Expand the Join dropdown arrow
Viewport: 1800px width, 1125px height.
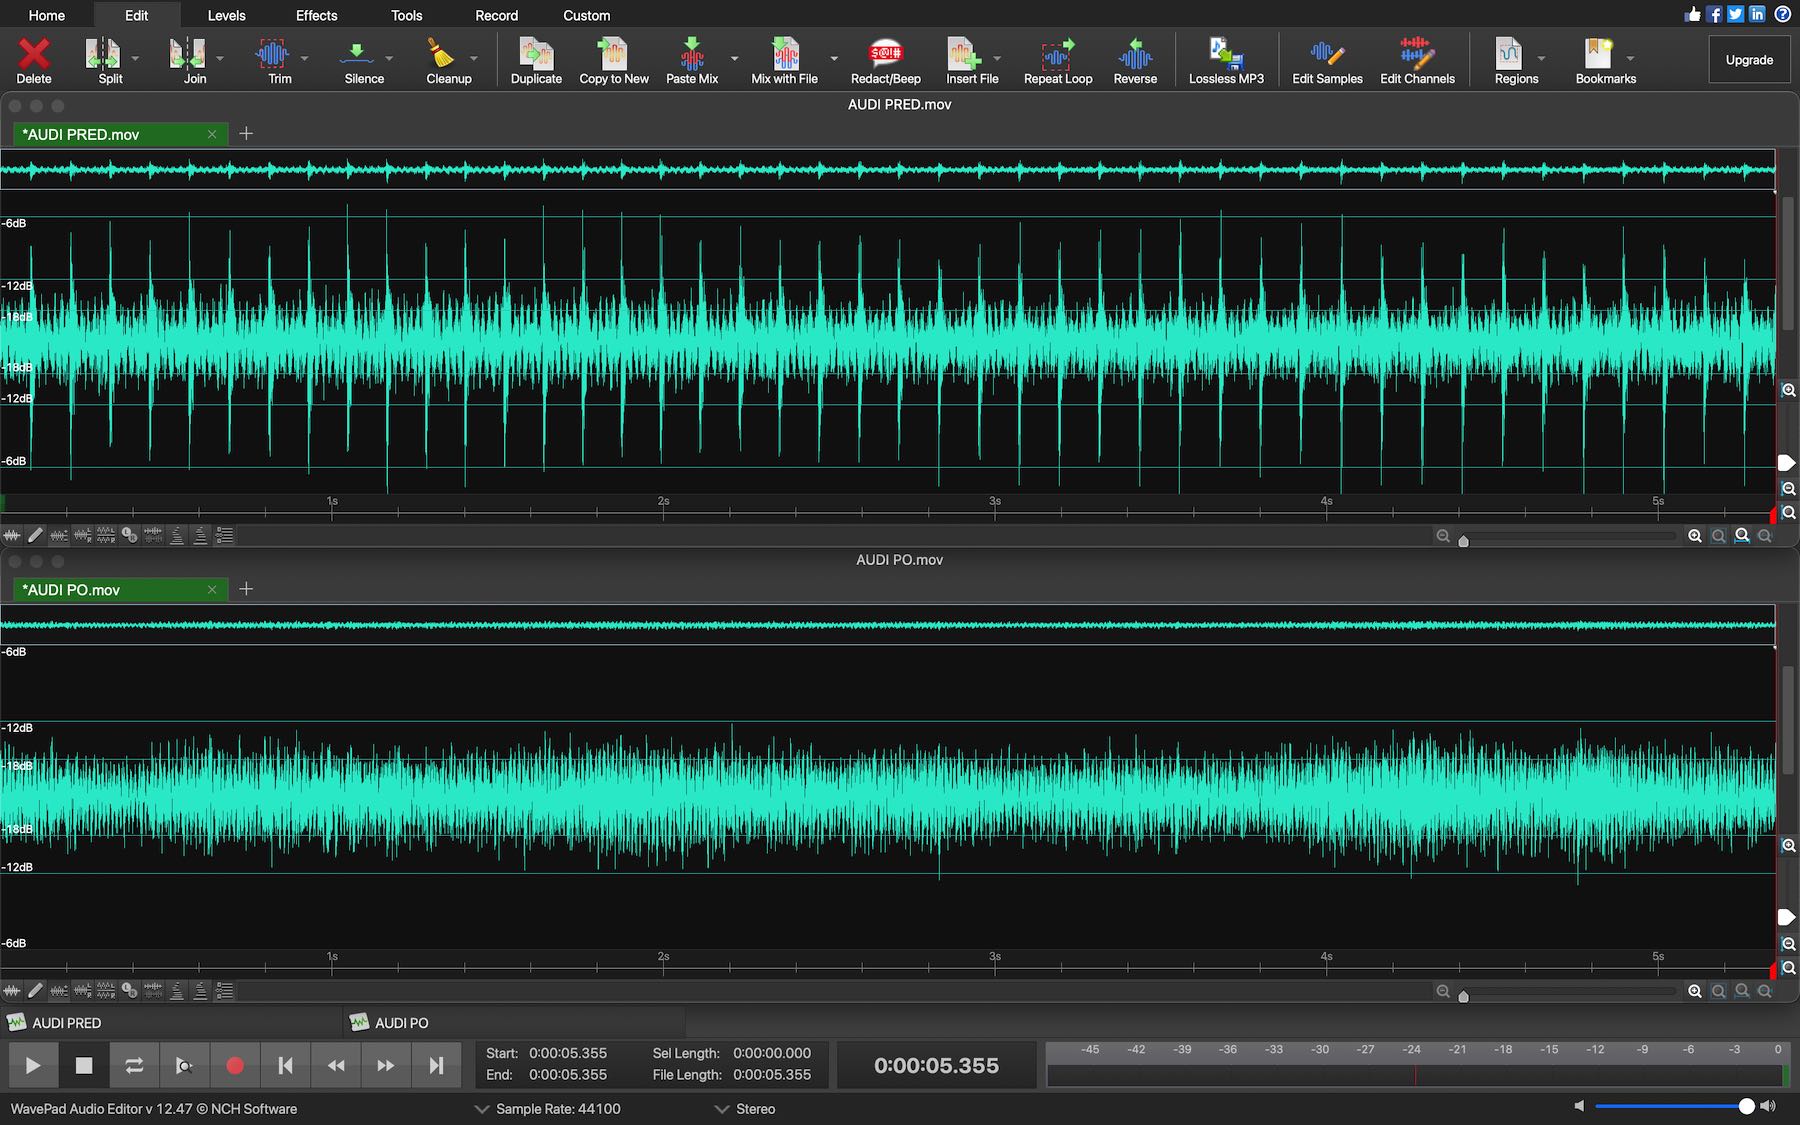pos(220,58)
